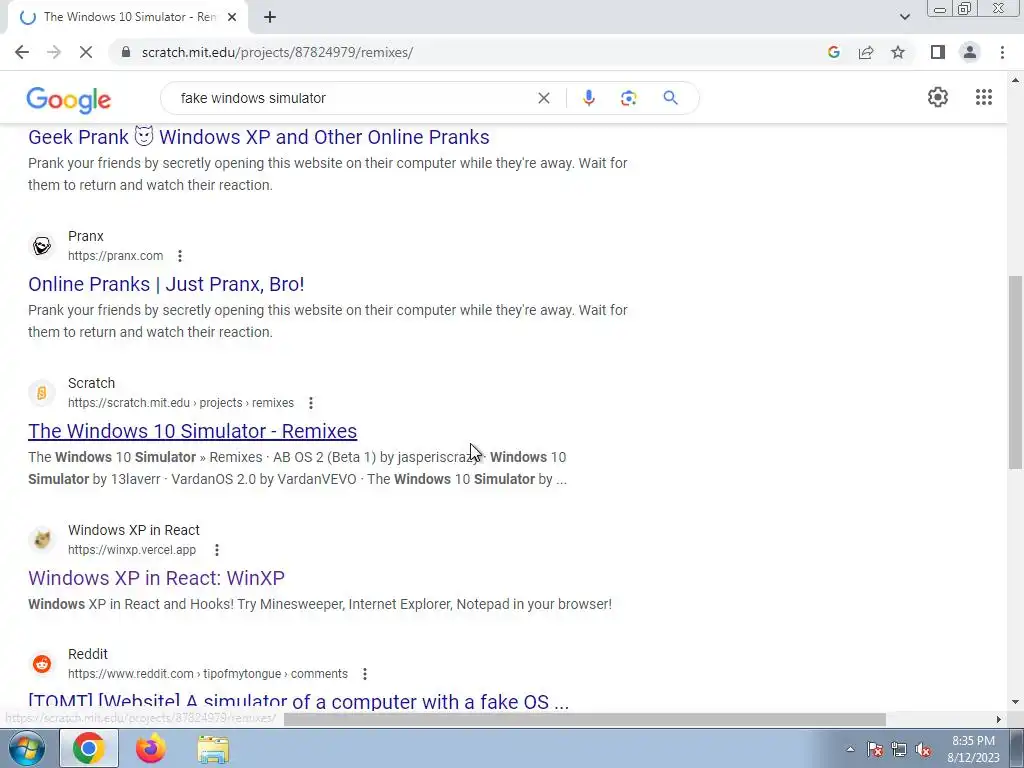Open more options for Scratch result
Viewport: 1024px width, 768px height.
311,403
